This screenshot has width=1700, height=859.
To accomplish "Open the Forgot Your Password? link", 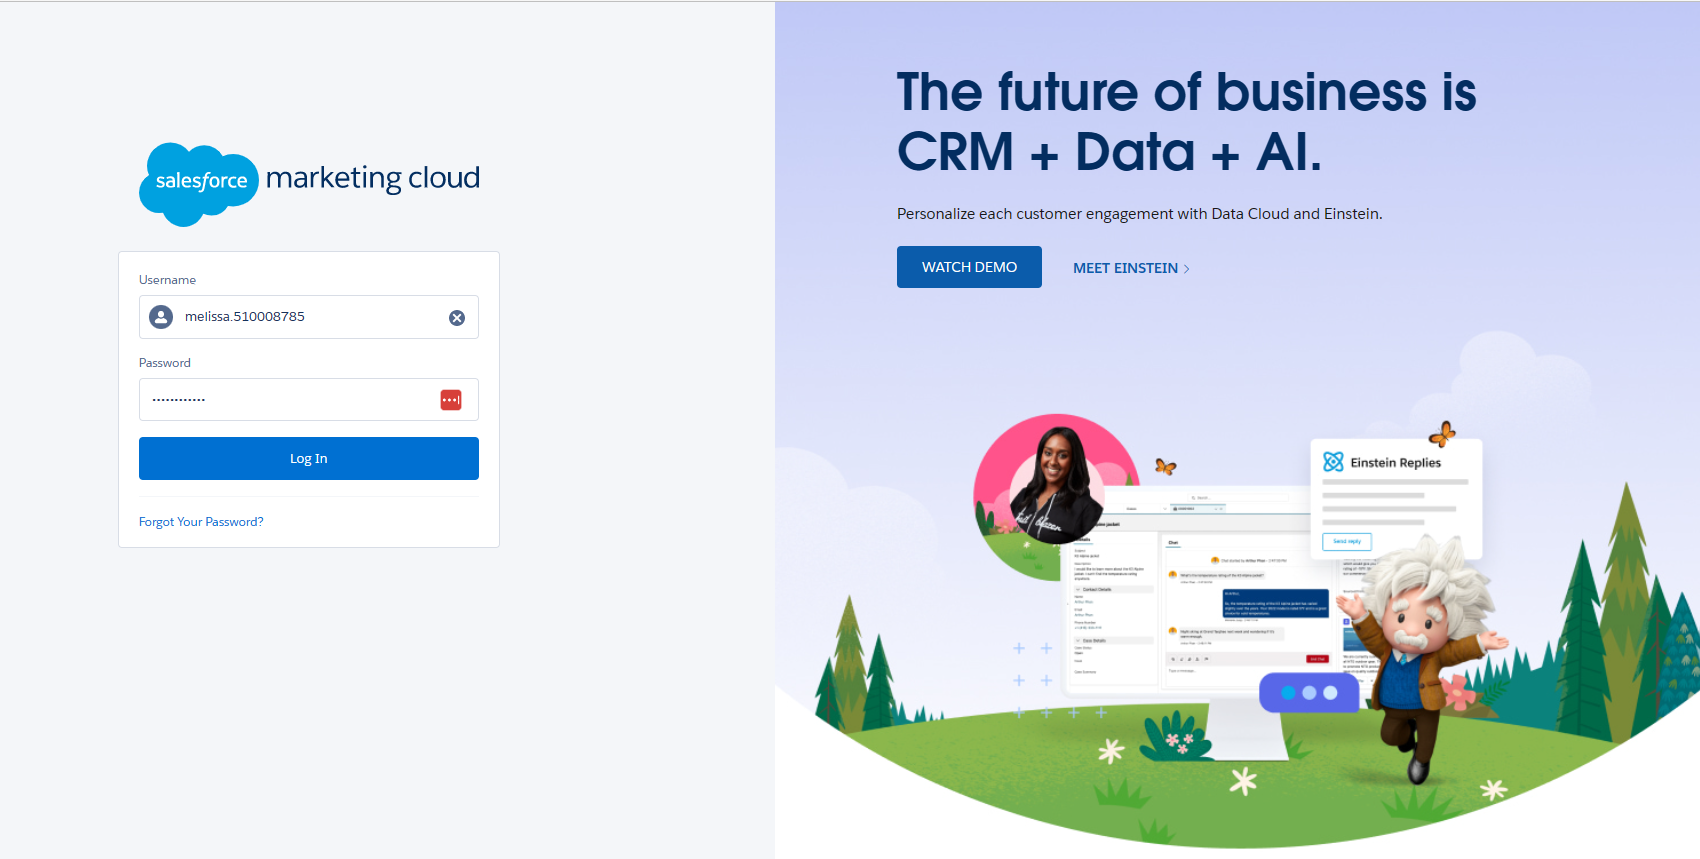I will pyautogui.click(x=201, y=522).
